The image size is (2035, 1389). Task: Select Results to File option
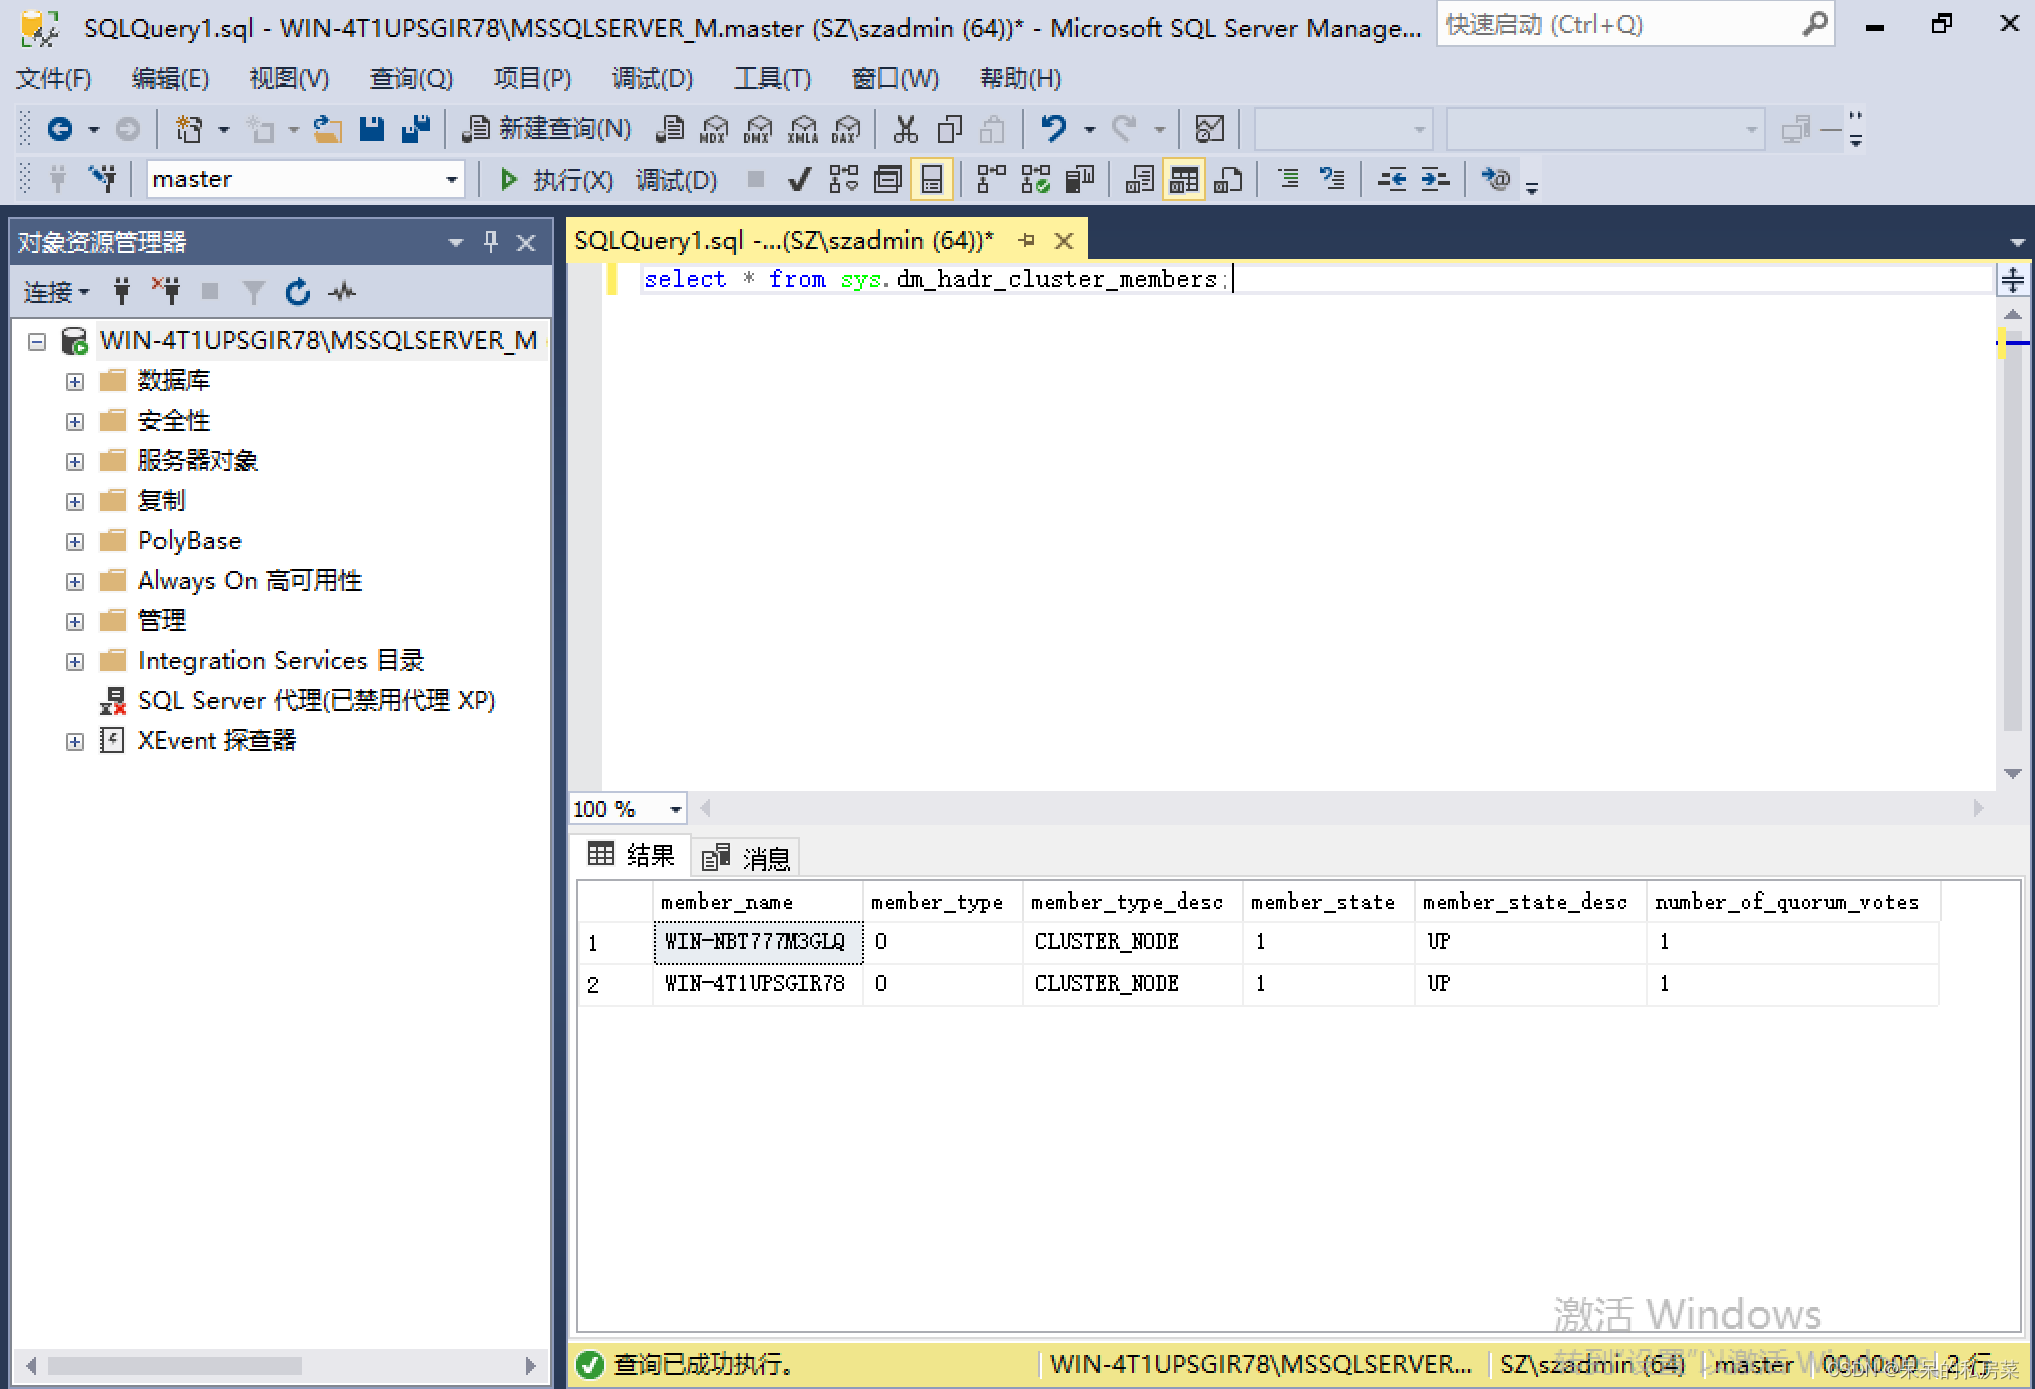pos(1227,180)
